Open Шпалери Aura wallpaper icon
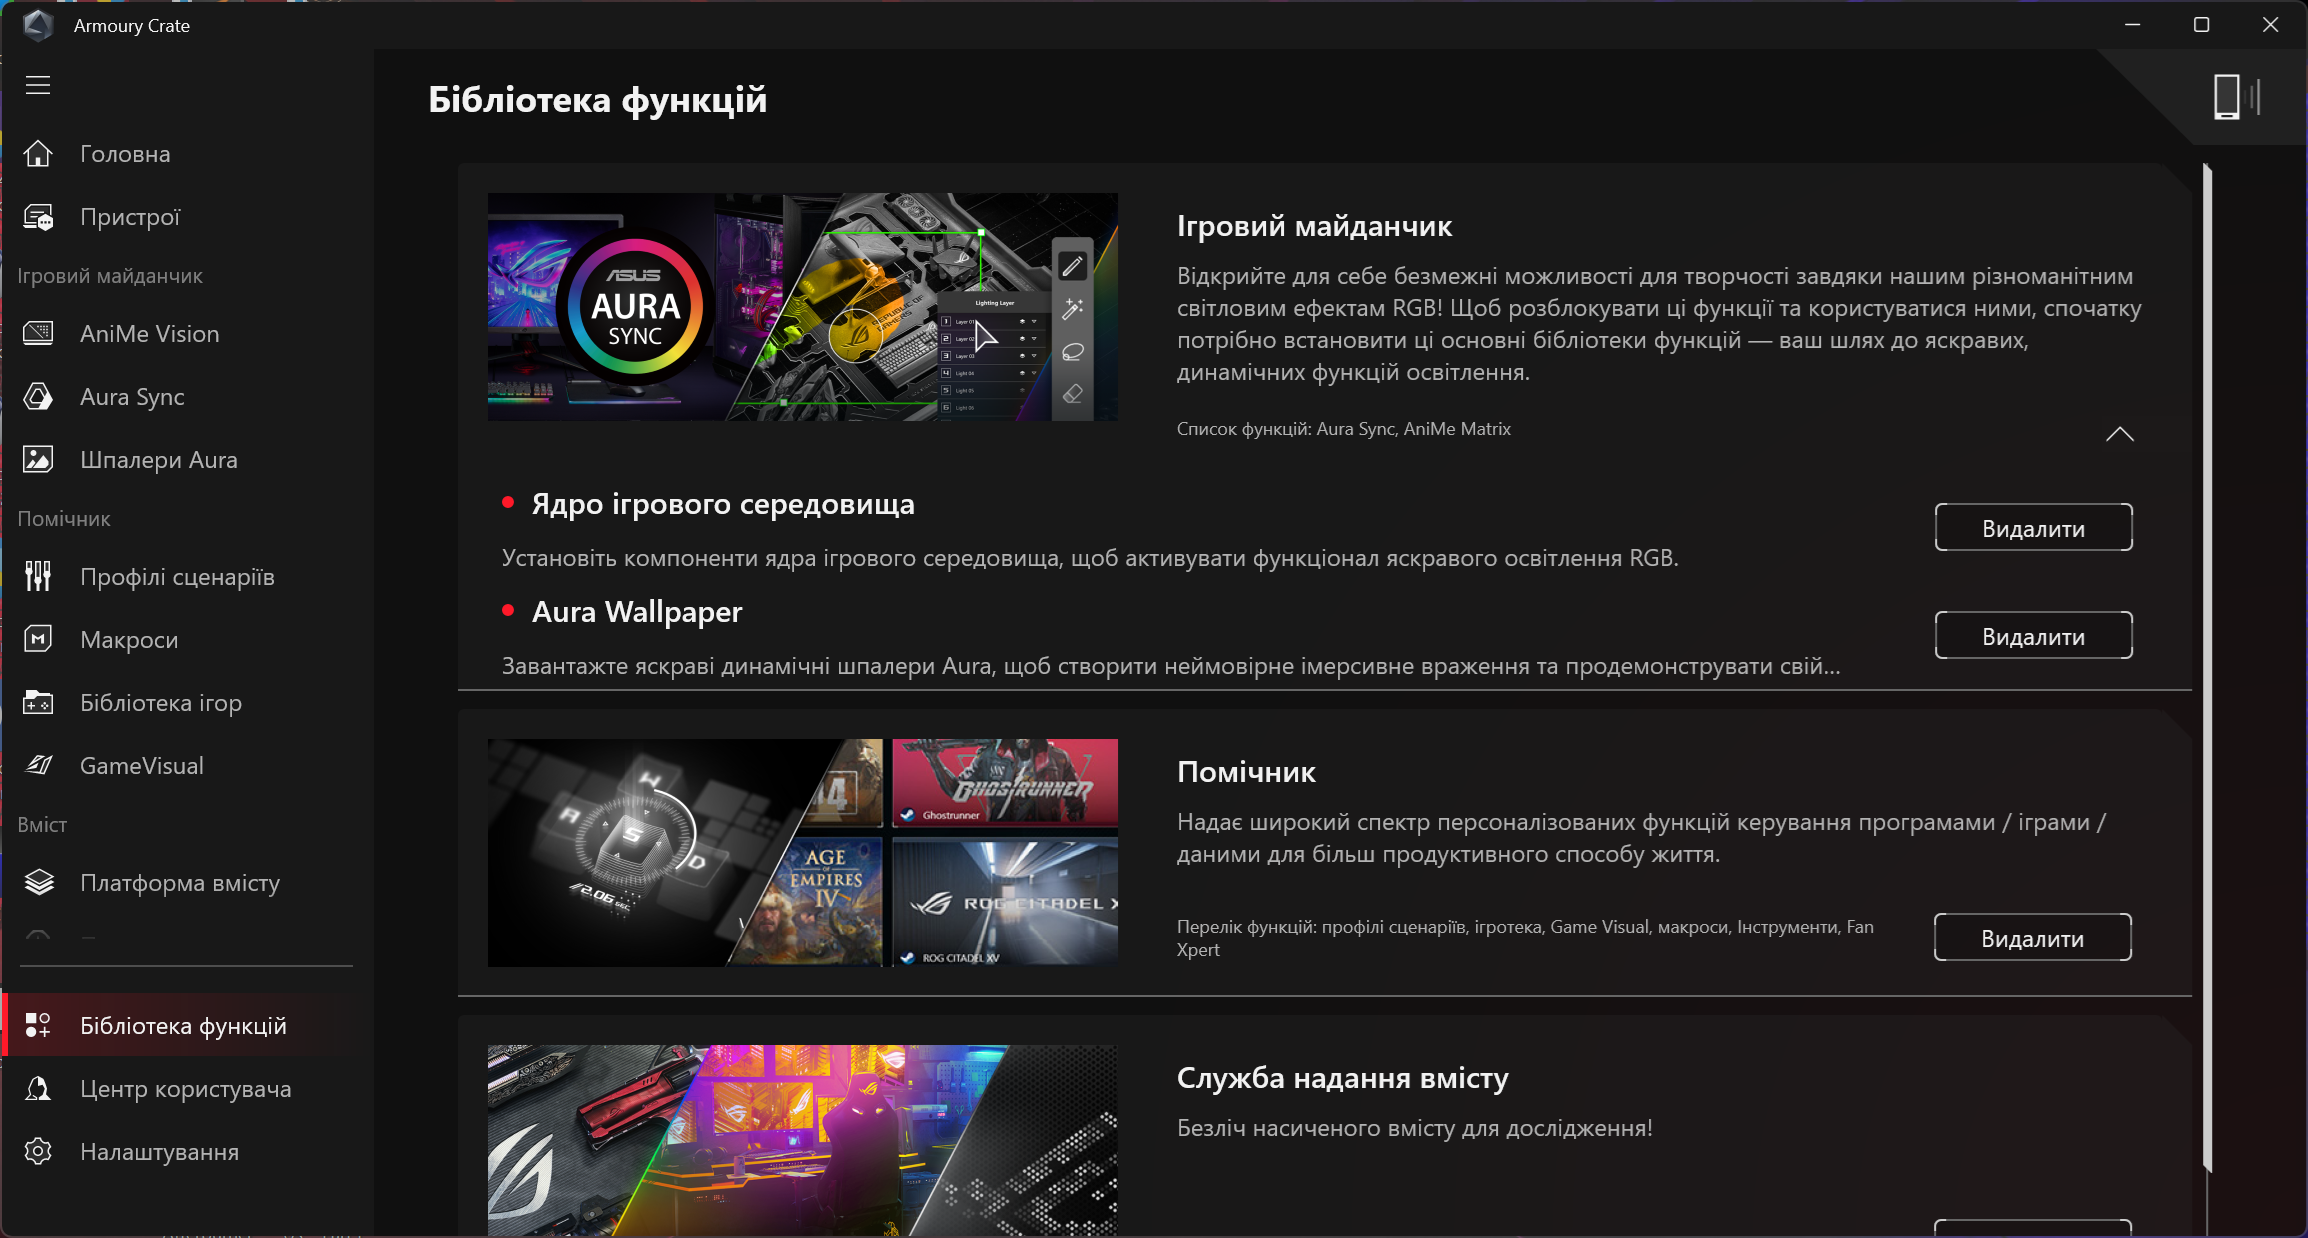 (x=38, y=460)
